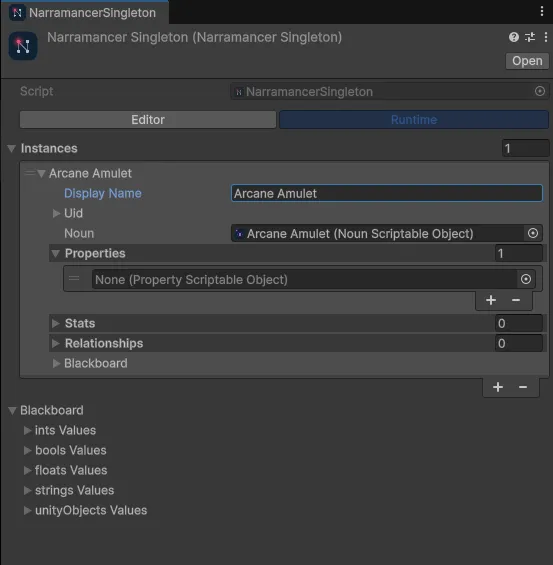Click the Properties size field

pyautogui.click(x=518, y=254)
